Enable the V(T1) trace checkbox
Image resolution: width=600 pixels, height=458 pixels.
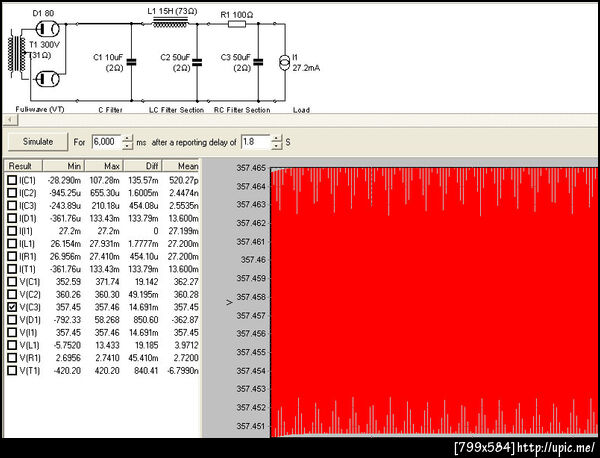tap(12, 370)
